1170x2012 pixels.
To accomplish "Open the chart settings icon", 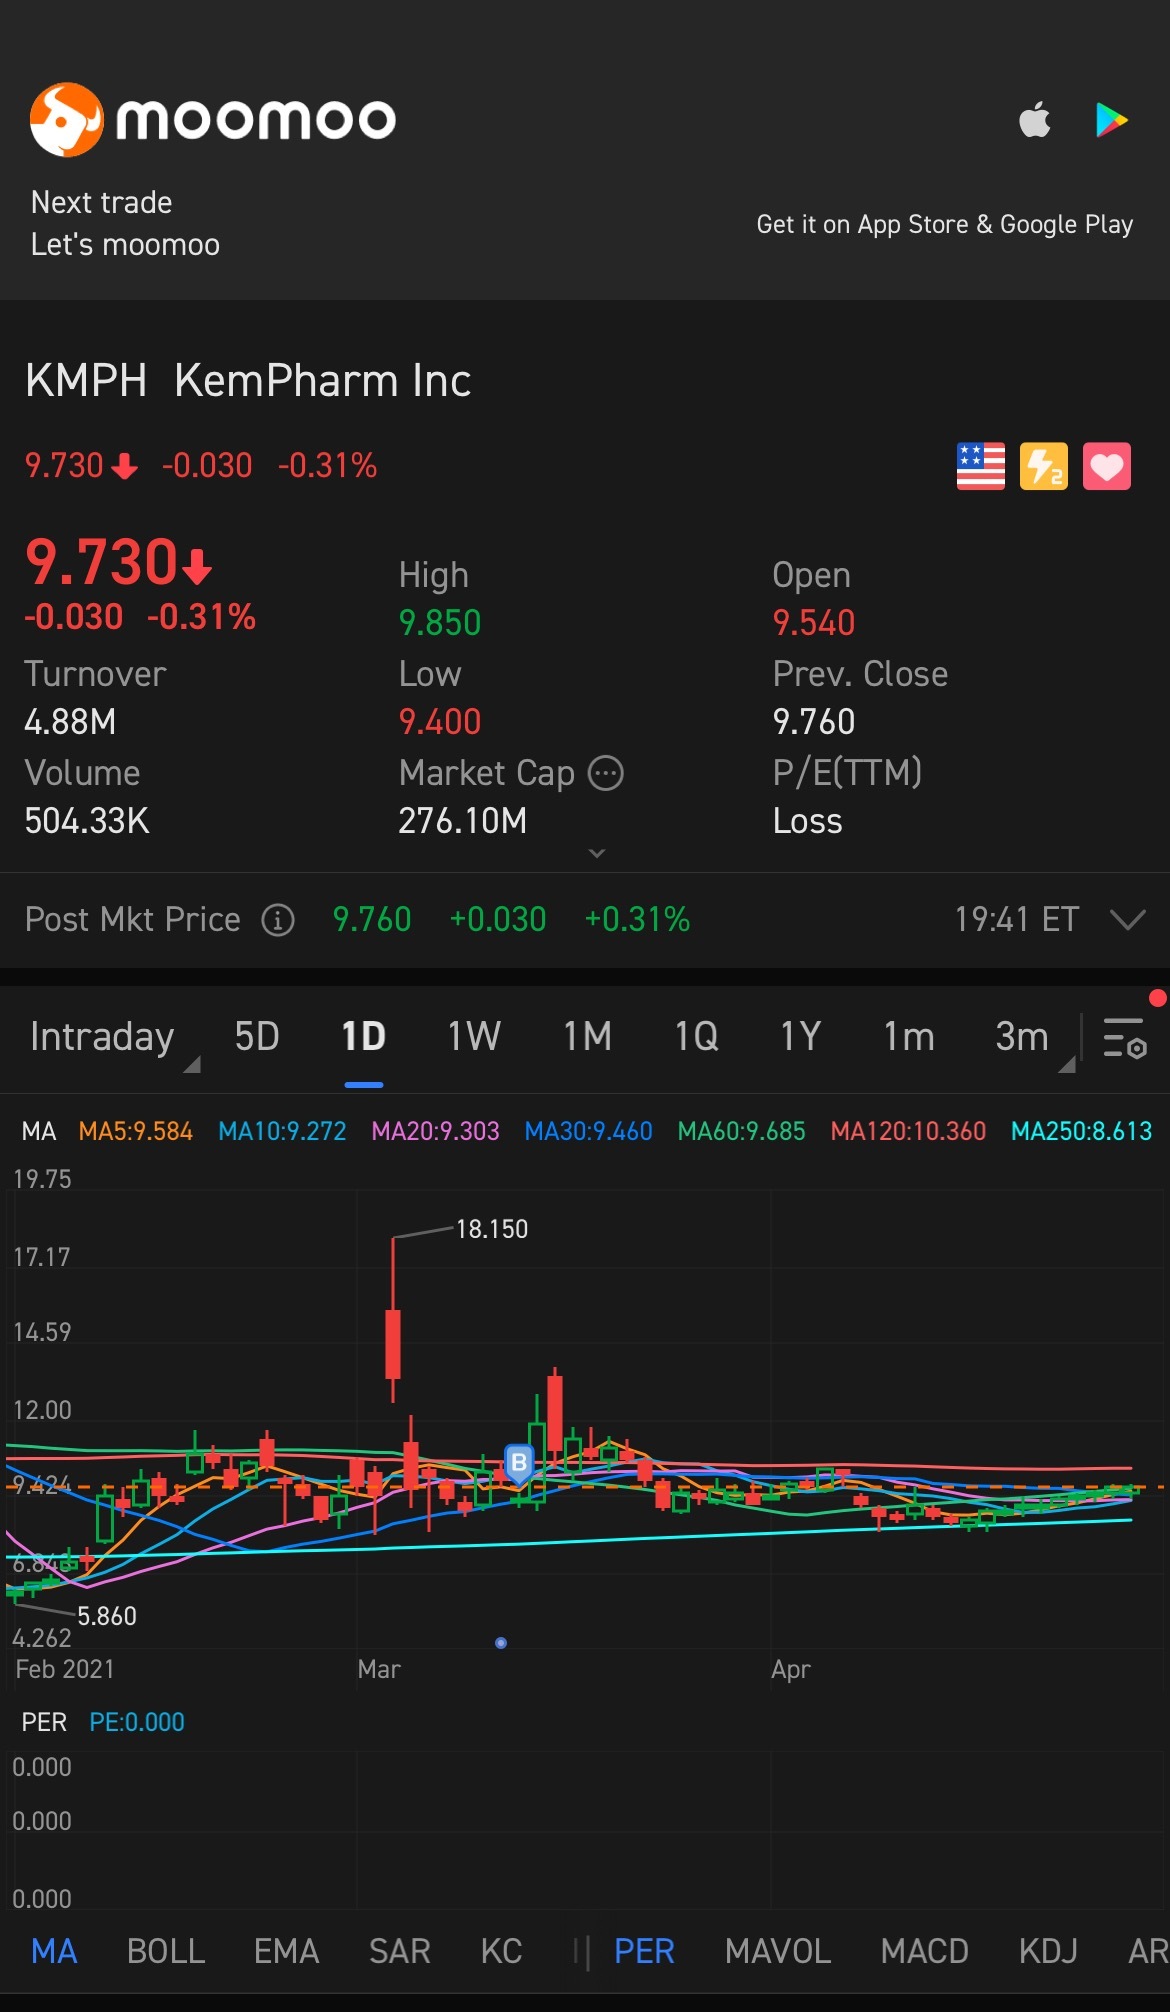I will [x=1124, y=1038].
